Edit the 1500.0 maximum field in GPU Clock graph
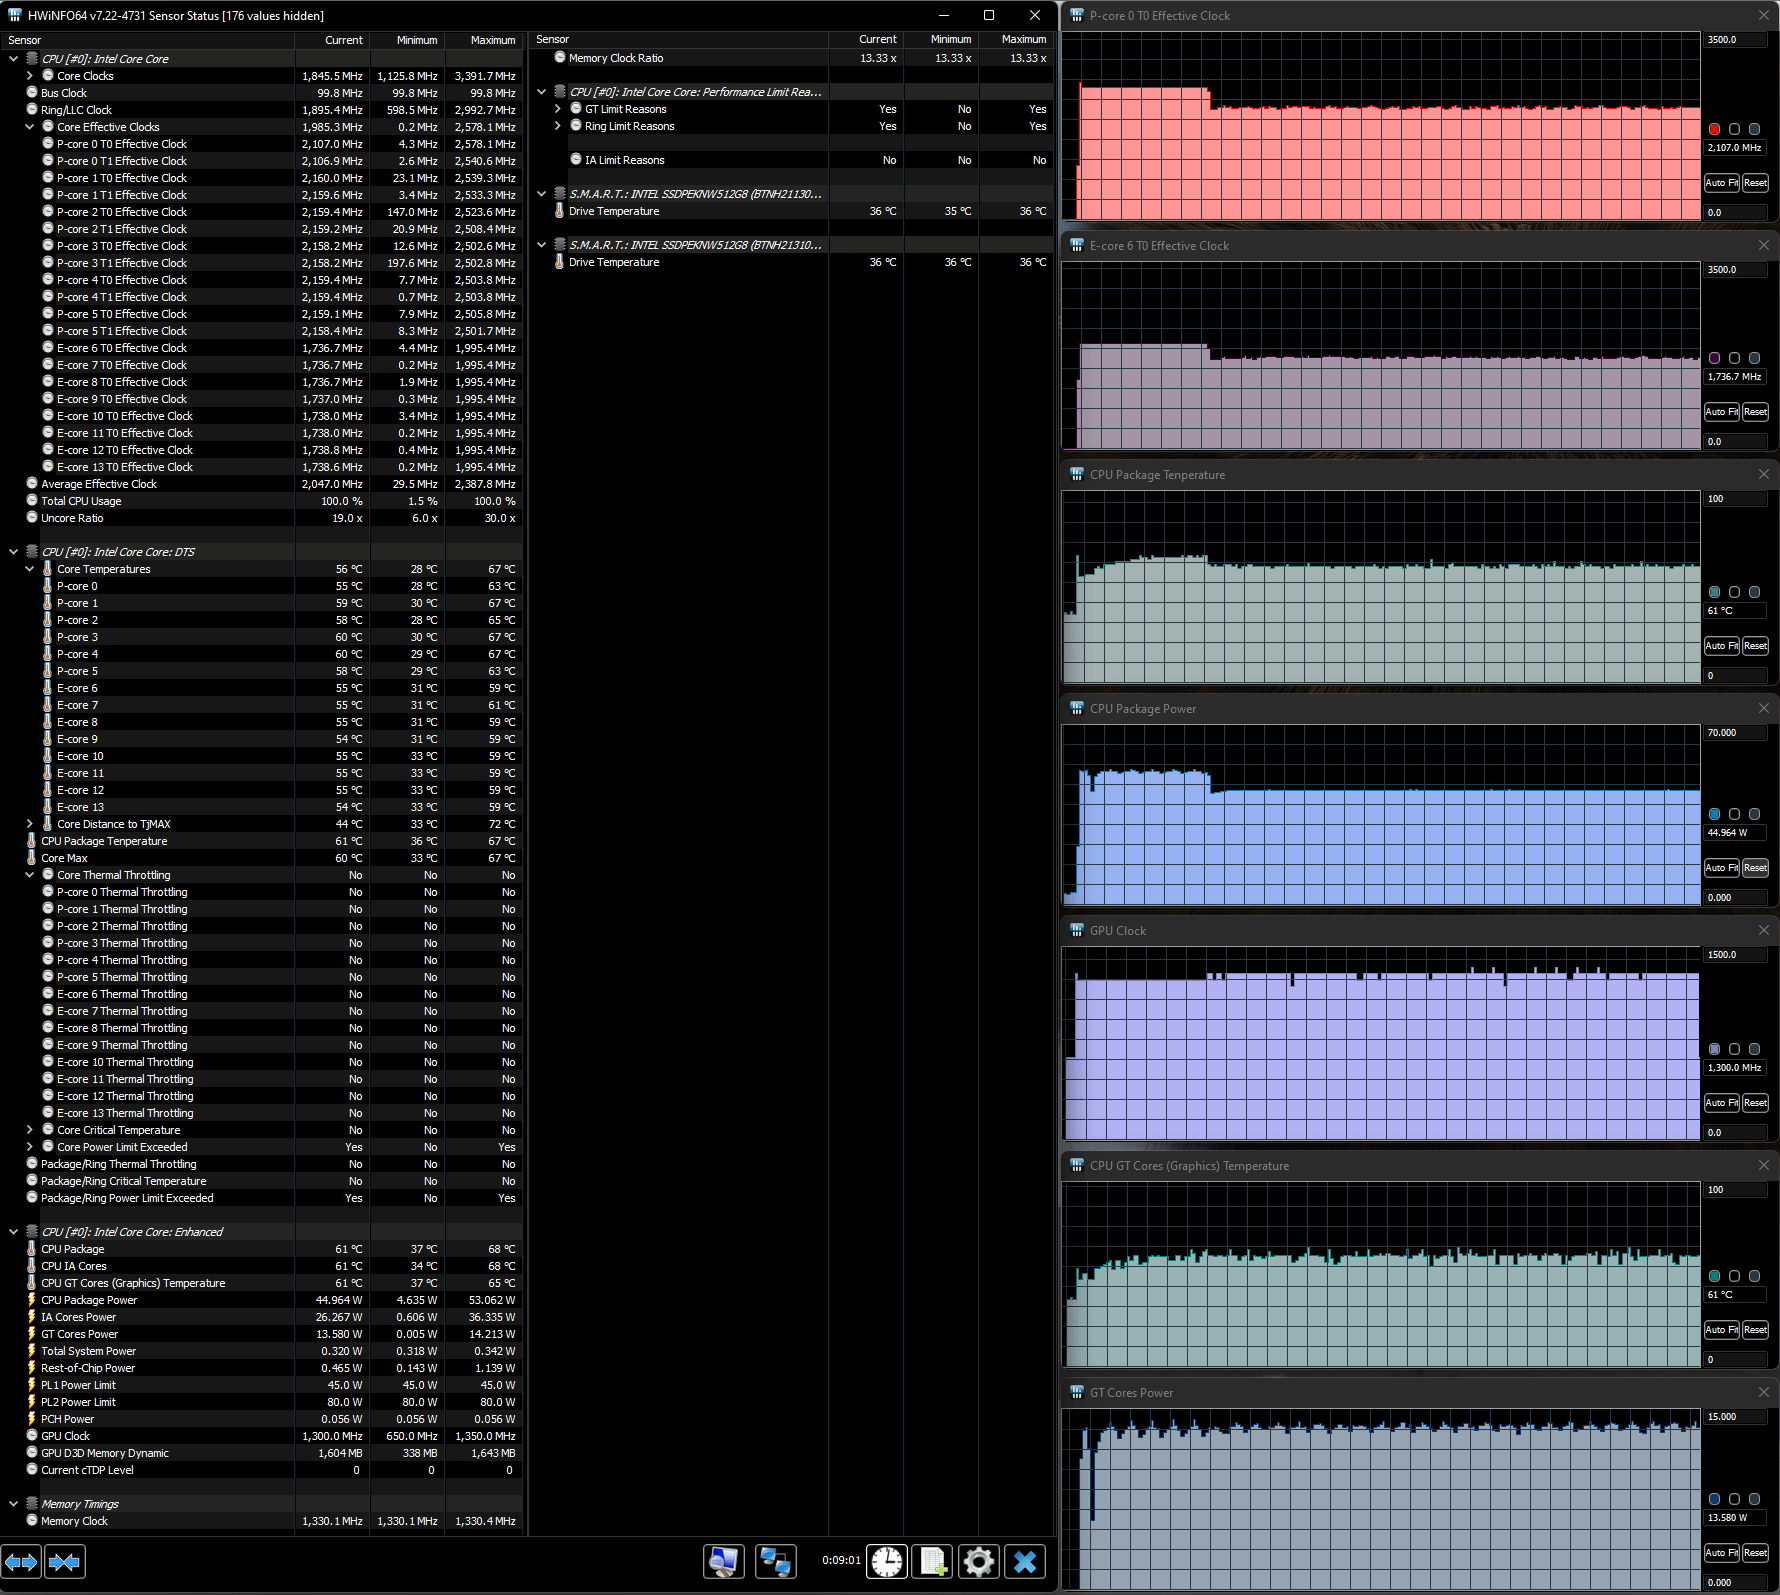This screenshot has width=1780, height=1595. coord(1735,955)
